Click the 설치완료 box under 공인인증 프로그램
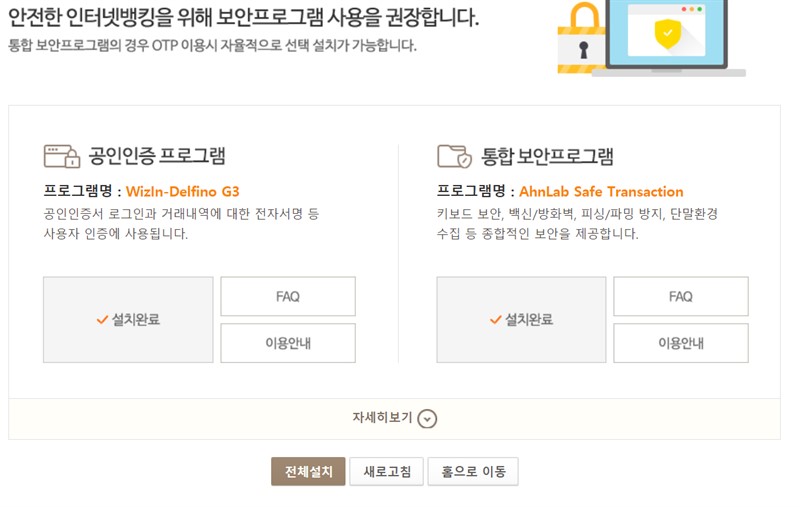 (128, 320)
